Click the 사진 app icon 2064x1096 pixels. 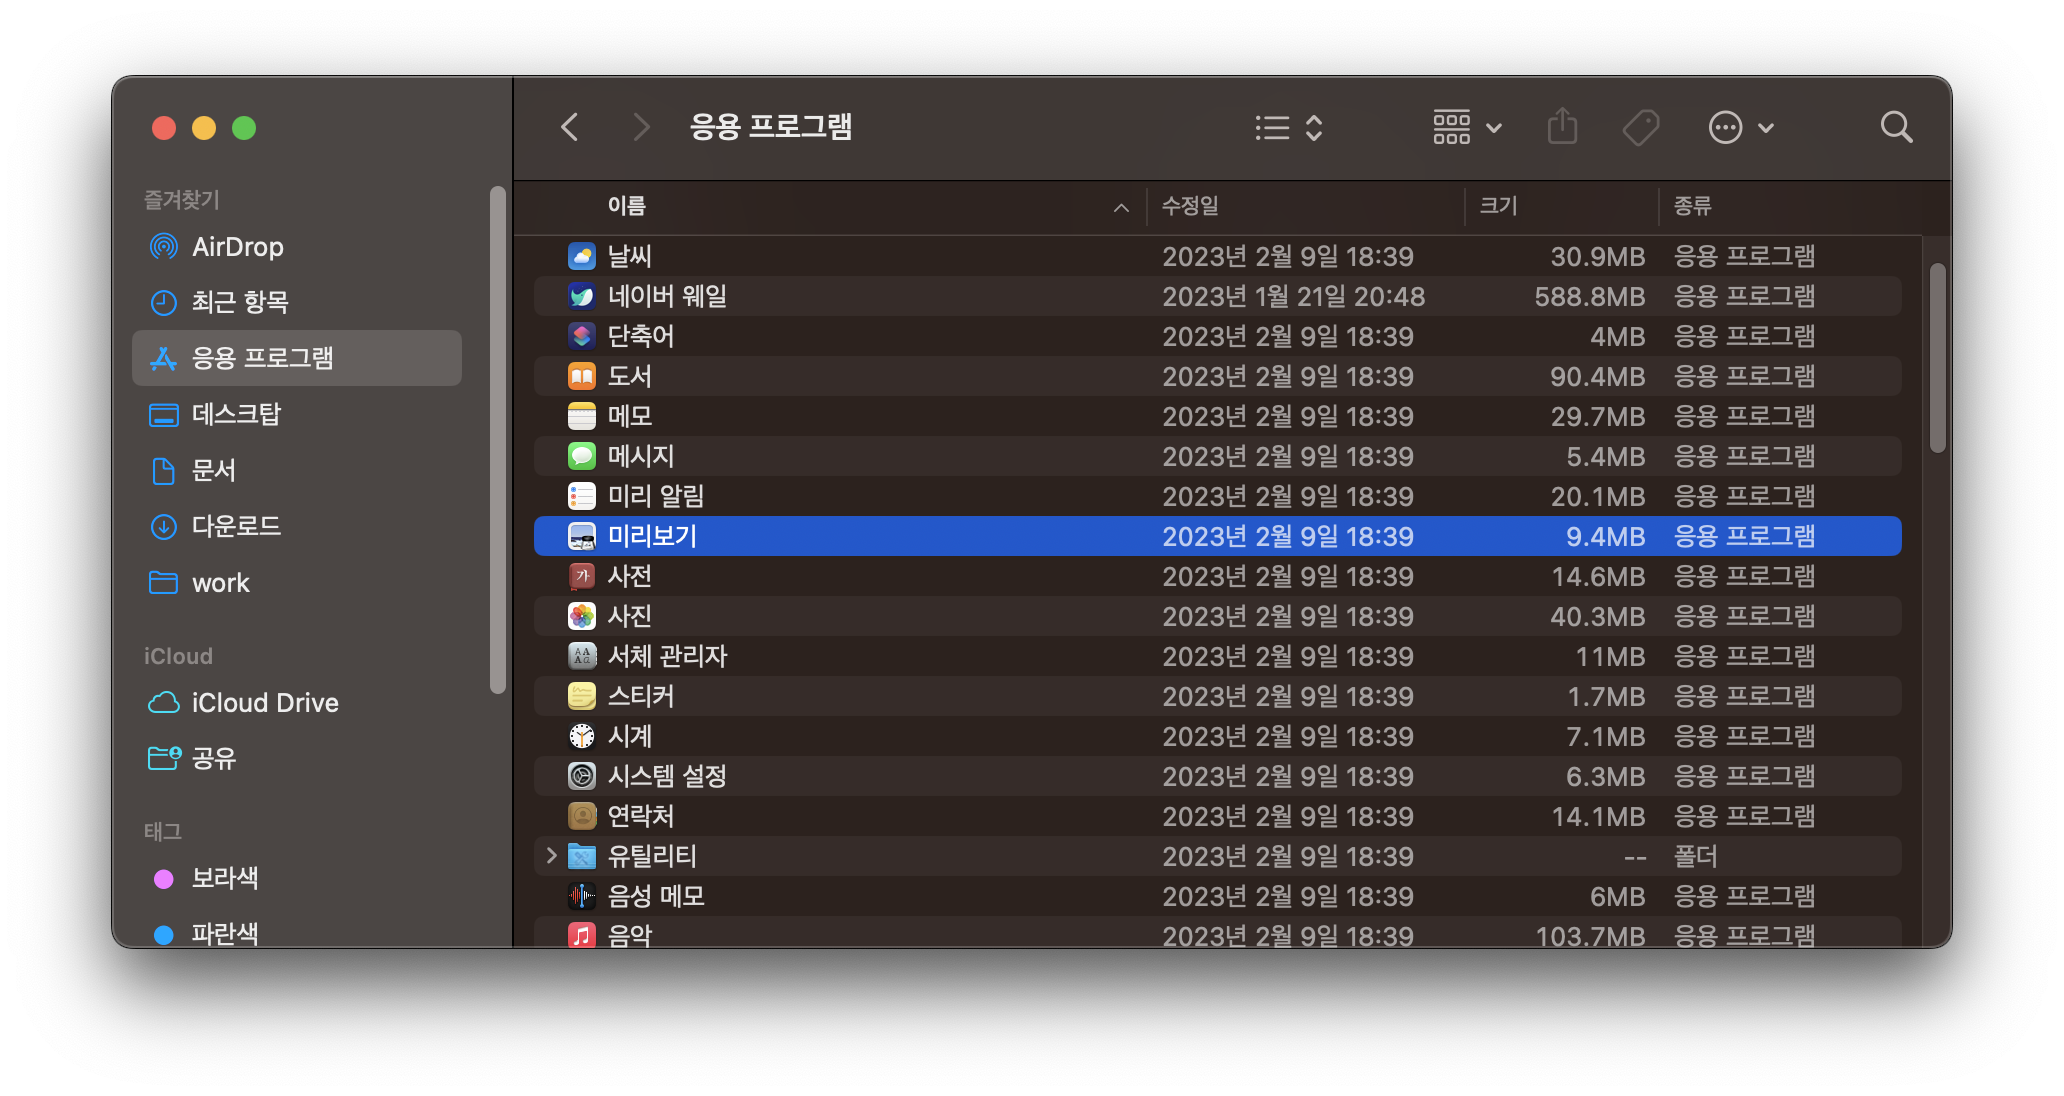(581, 616)
